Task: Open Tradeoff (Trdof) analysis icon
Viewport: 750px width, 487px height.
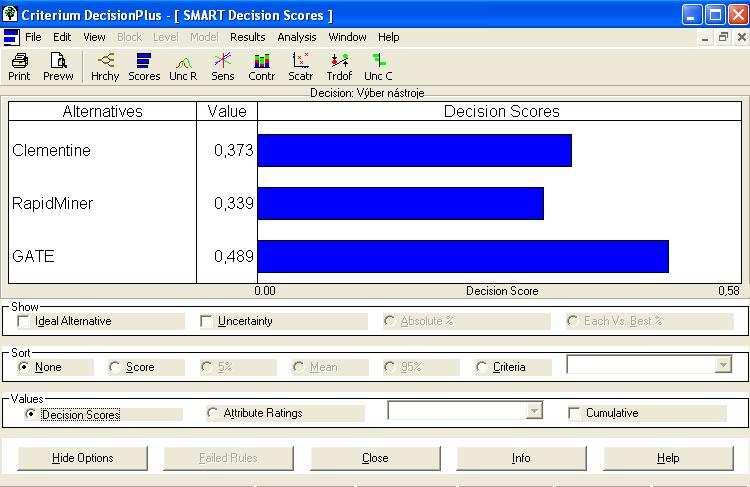Action: pyautogui.click(x=339, y=66)
